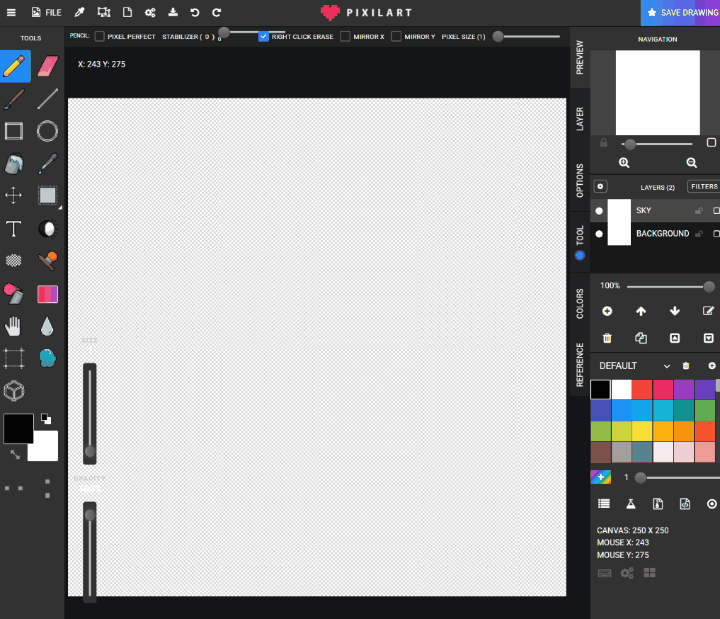
Task: Enable Mirror Y checkbox
Action: point(396,36)
